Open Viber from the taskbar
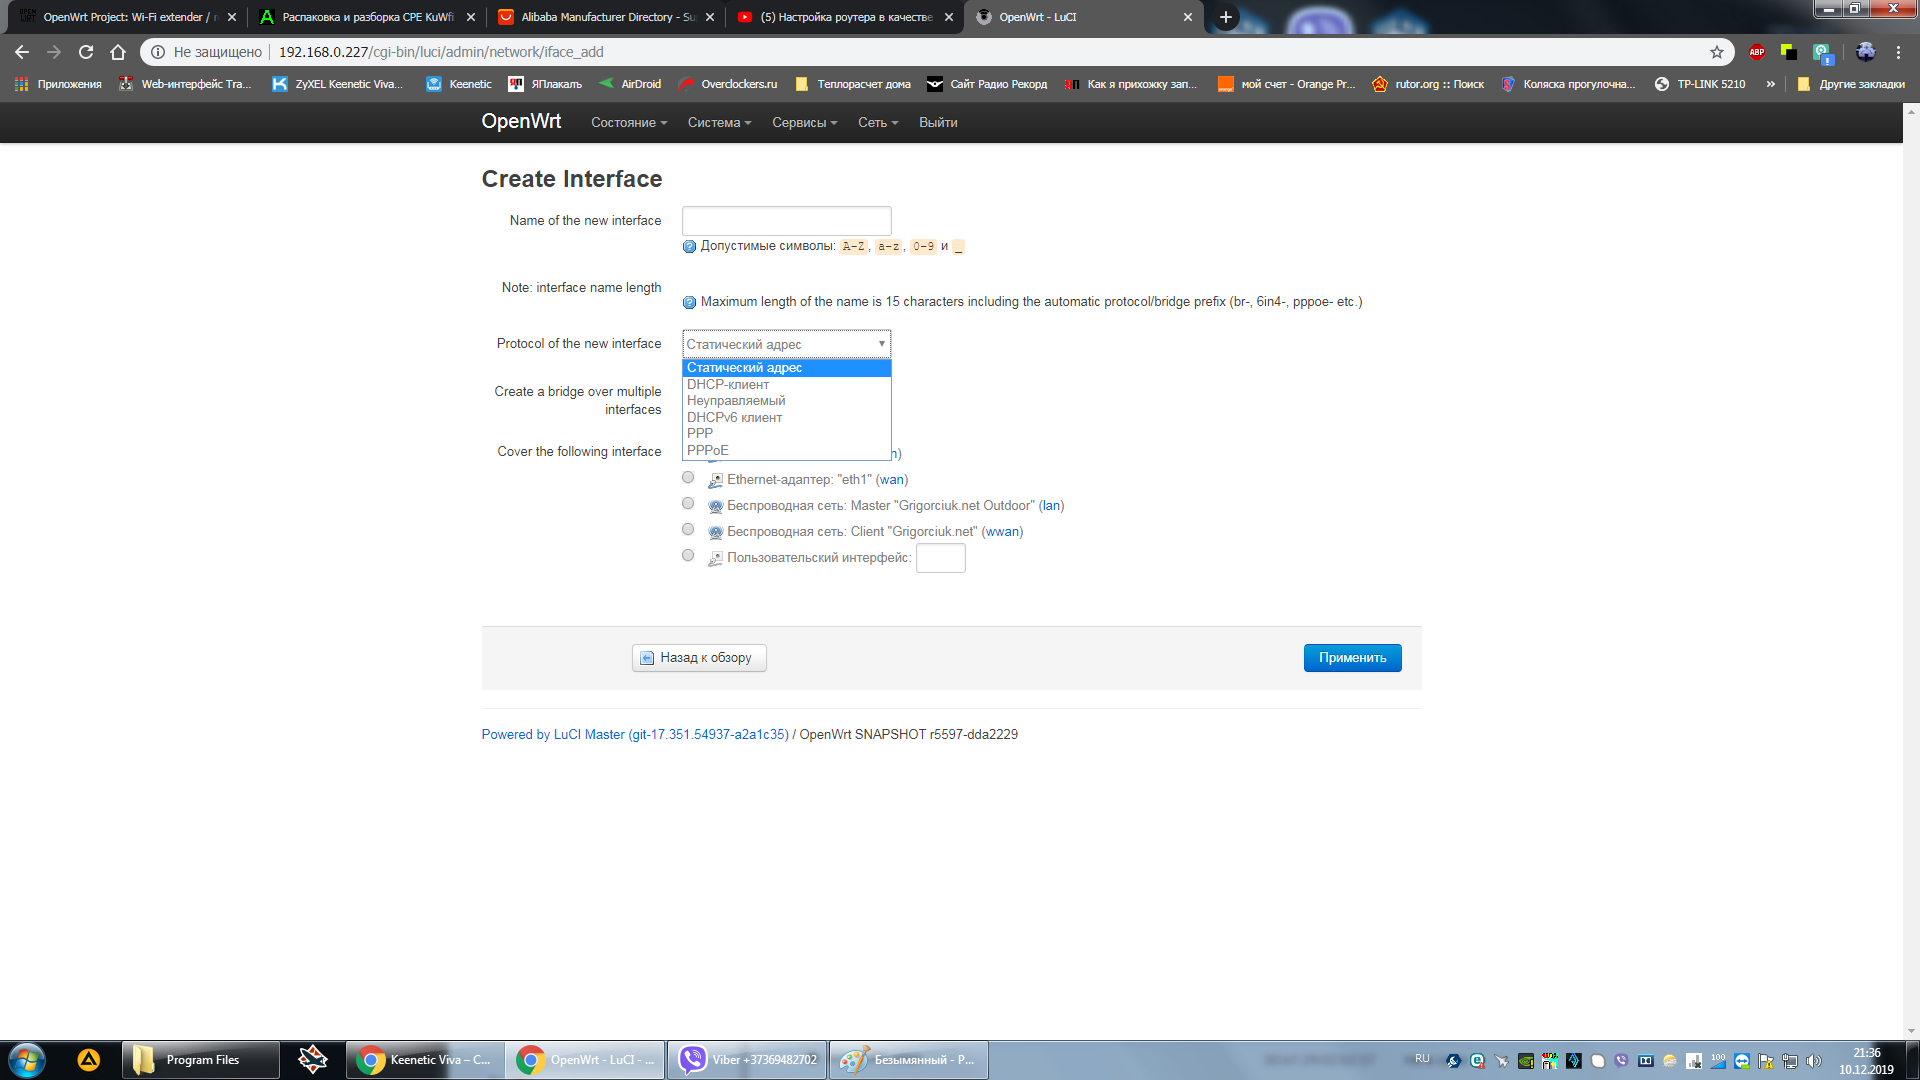The image size is (1920, 1080). coord(747,1060)
